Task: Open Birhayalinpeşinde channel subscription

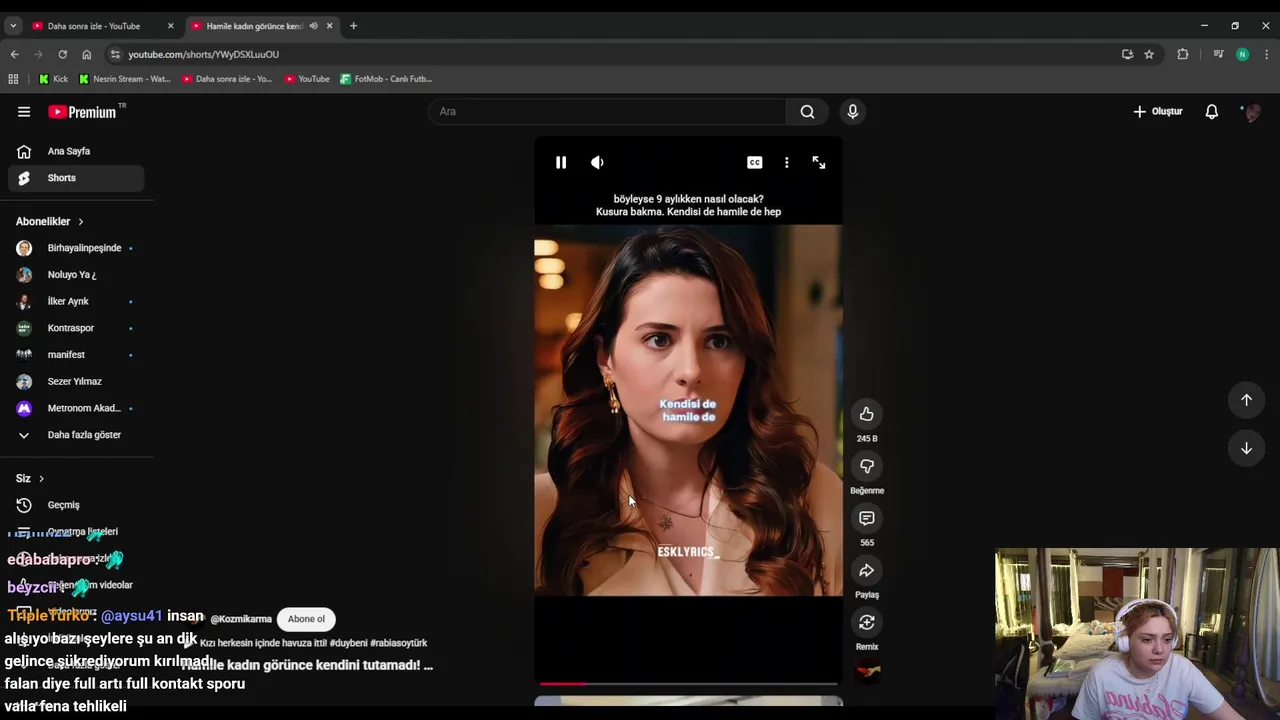Action: tap(76, 248)
